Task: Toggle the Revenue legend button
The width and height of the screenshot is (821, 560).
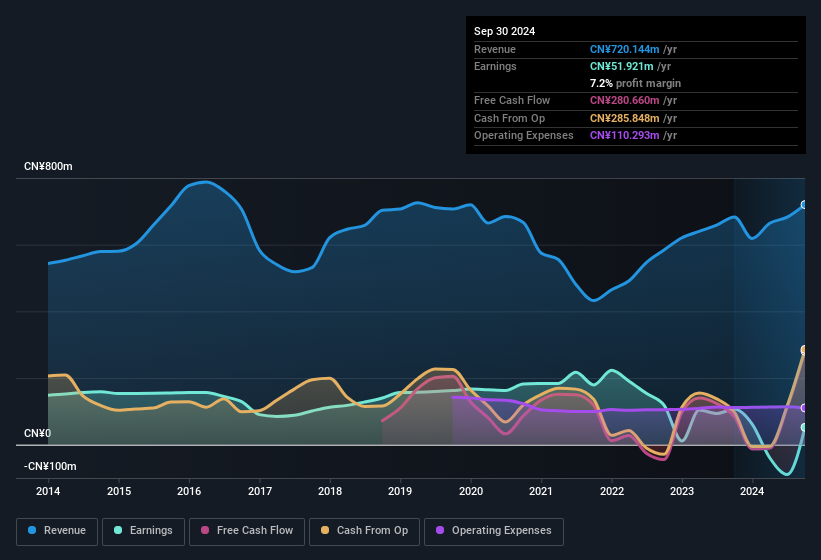Action: tap(57, 531)
